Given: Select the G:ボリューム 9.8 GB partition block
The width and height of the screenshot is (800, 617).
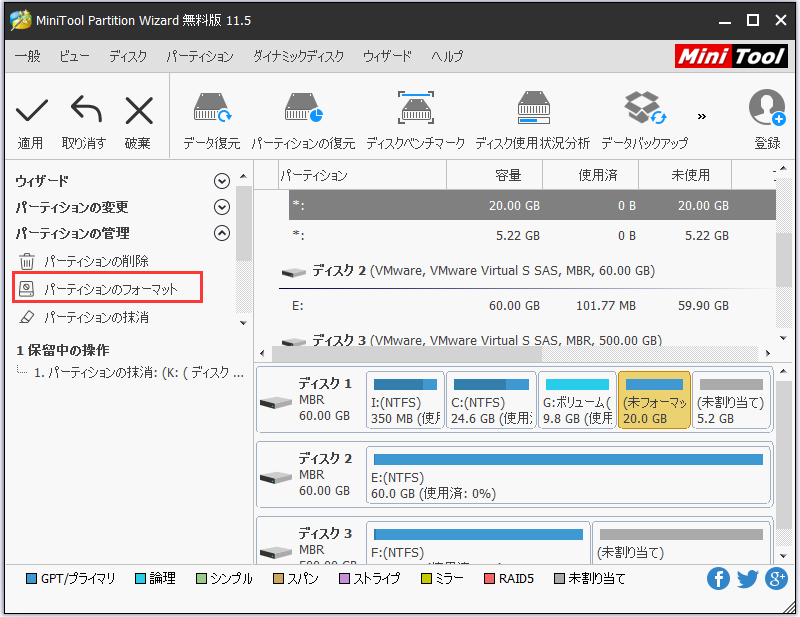Looking at the screenshot, I should (577, 401).
